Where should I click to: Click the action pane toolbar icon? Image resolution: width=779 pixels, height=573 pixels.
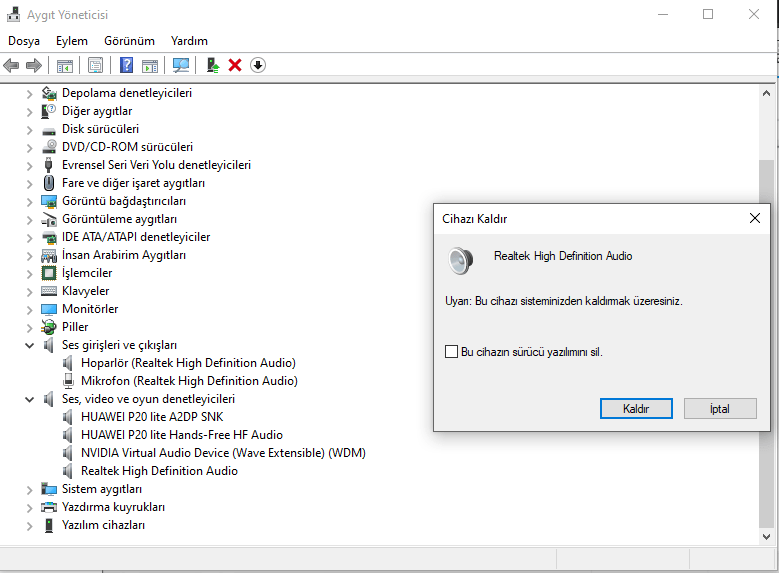[x=150, y=65]
